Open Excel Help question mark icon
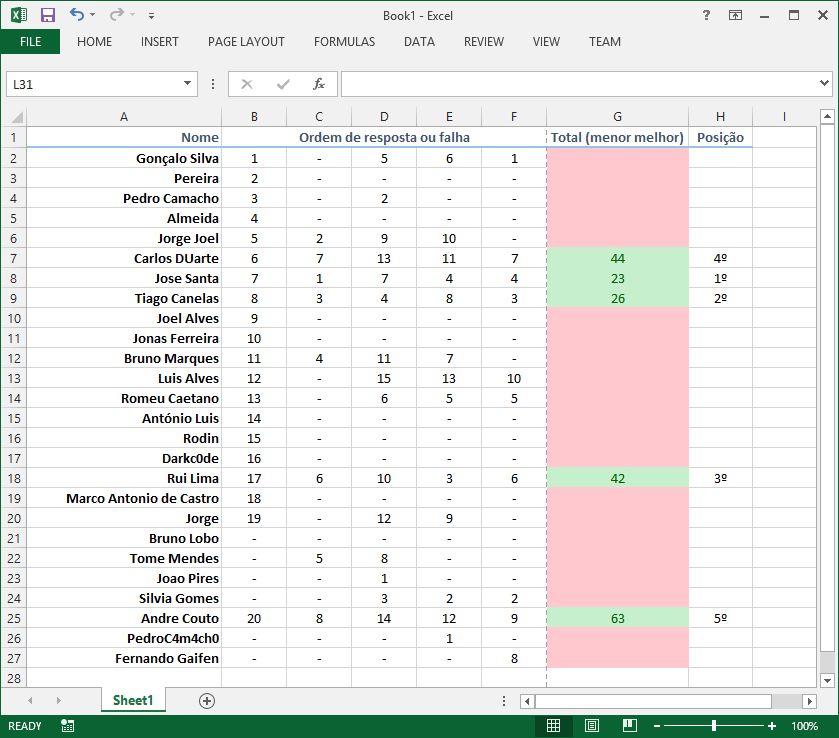 [x=707, y=15]
